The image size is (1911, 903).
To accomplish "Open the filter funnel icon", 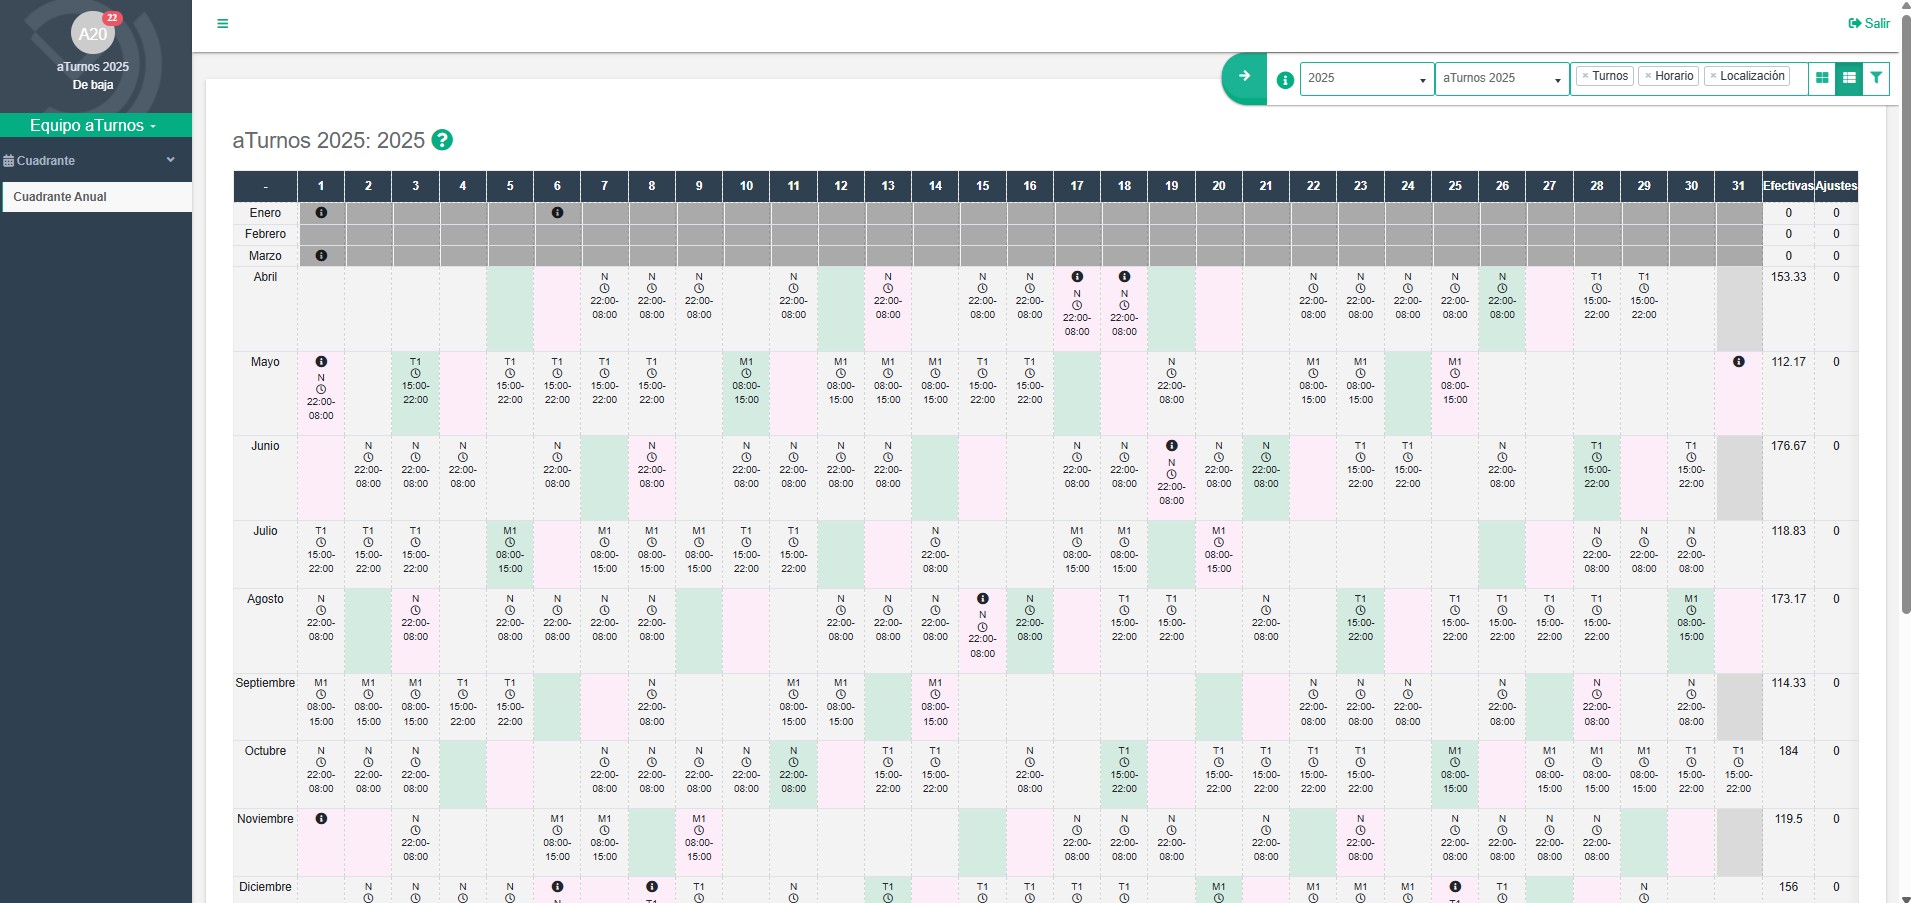I will pyautogui.click(x=1876, y=78).
